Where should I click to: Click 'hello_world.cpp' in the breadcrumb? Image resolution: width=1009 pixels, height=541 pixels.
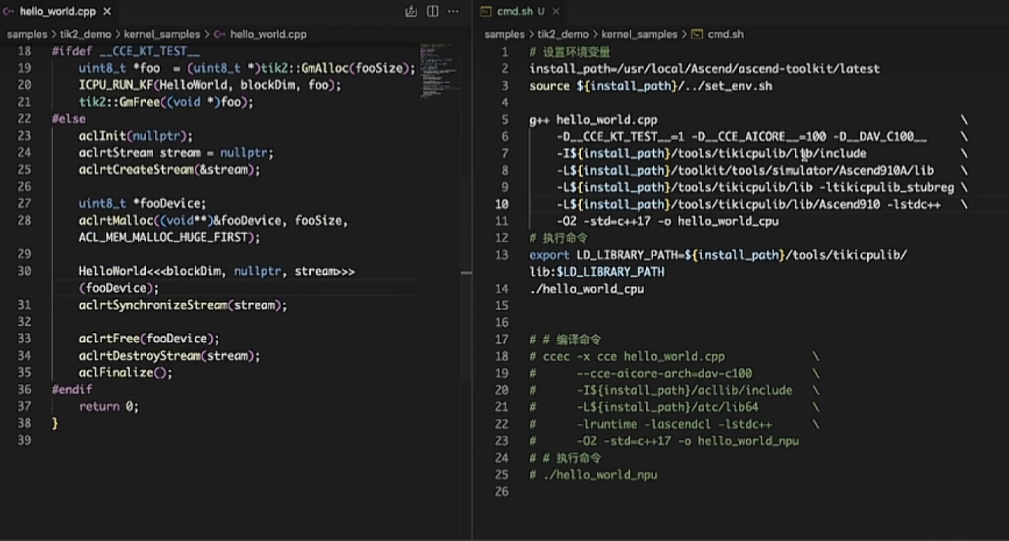[x=268, y=34]
